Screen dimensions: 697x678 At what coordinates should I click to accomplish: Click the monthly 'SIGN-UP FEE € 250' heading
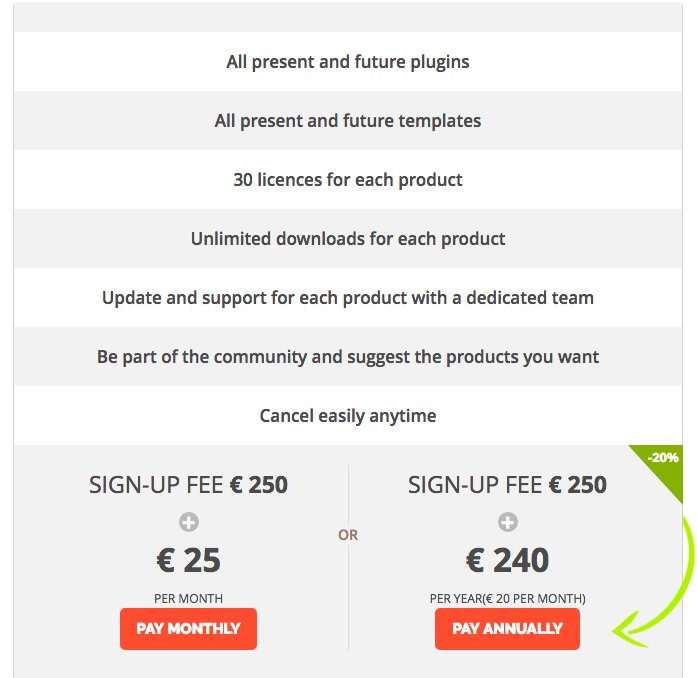click(x=188, y=485)
